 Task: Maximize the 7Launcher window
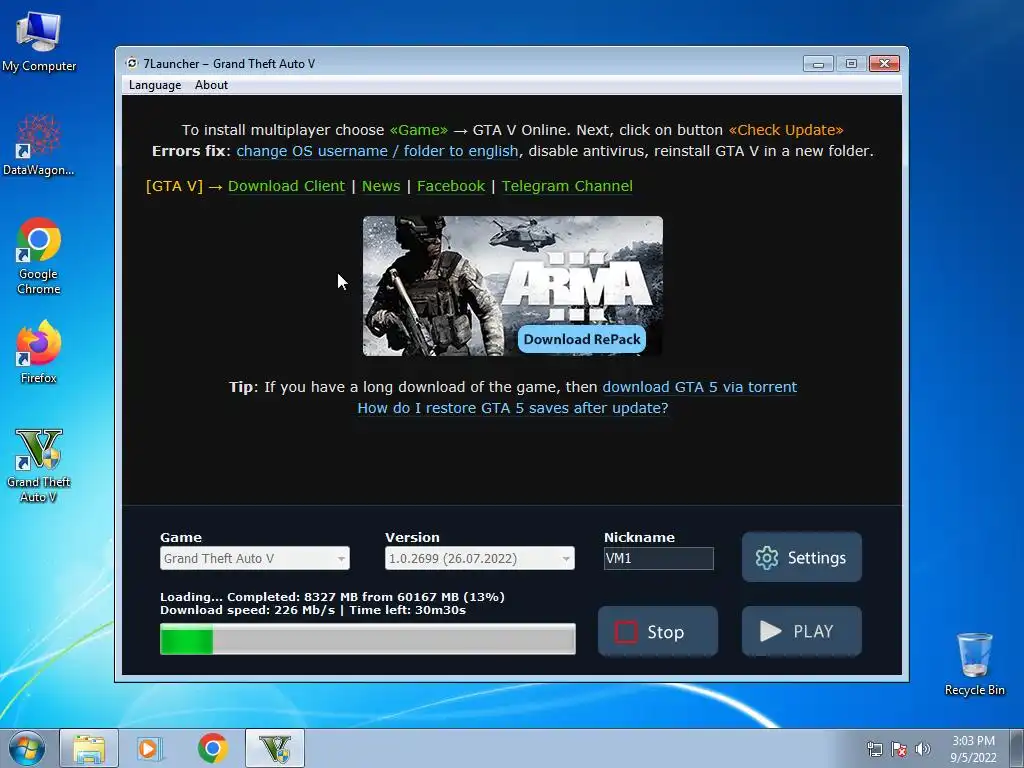coord(851,63)
